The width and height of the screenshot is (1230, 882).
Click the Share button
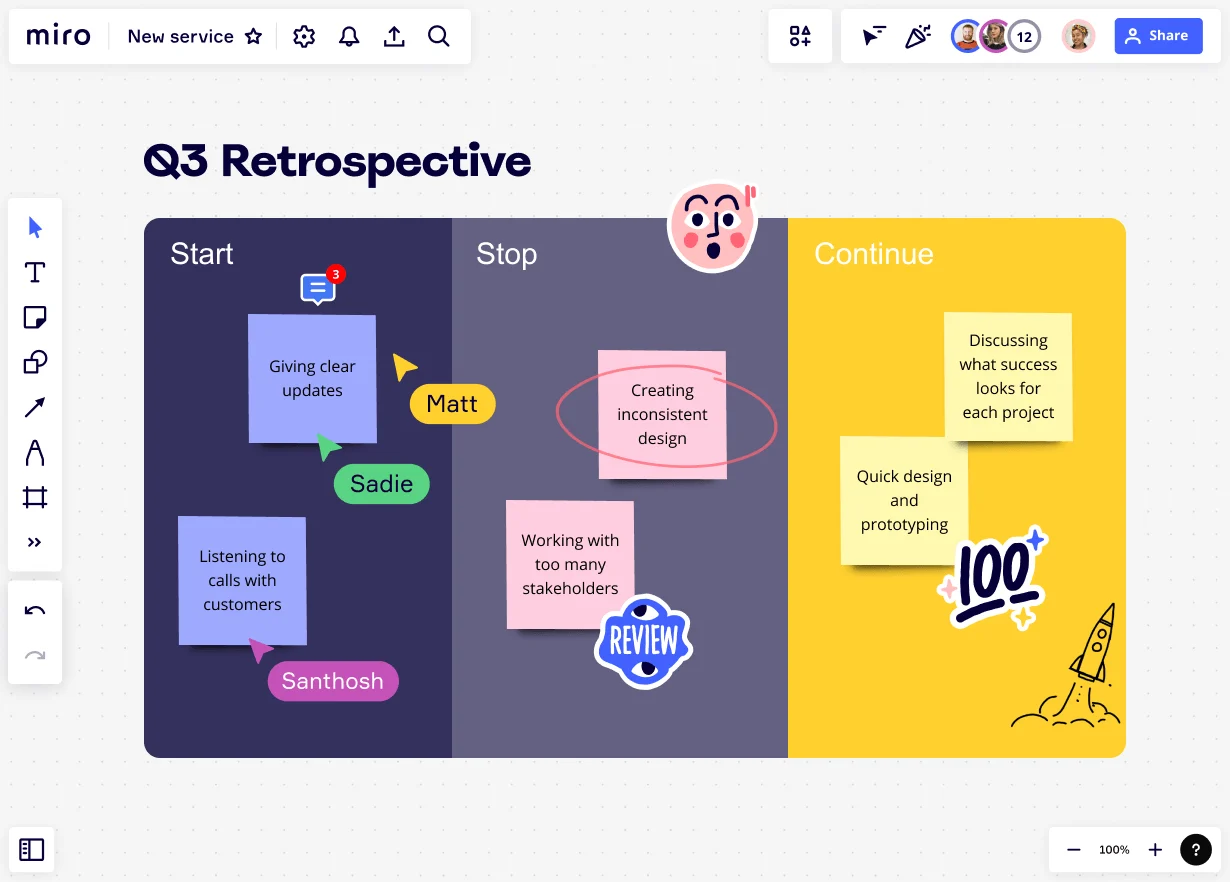[x=1158, y=36]
